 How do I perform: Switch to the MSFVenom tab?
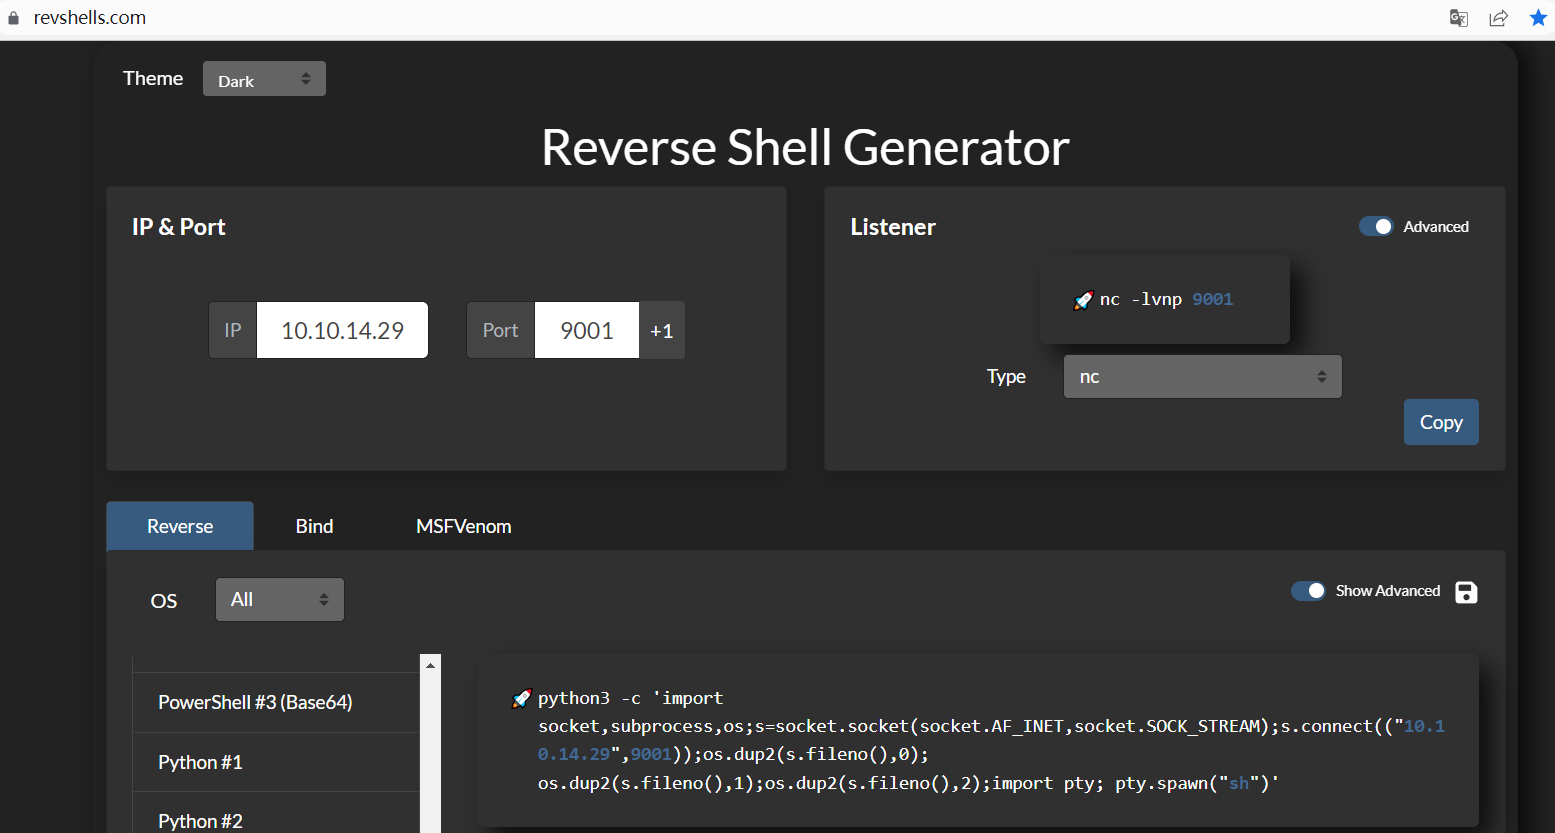click(464, 526)
